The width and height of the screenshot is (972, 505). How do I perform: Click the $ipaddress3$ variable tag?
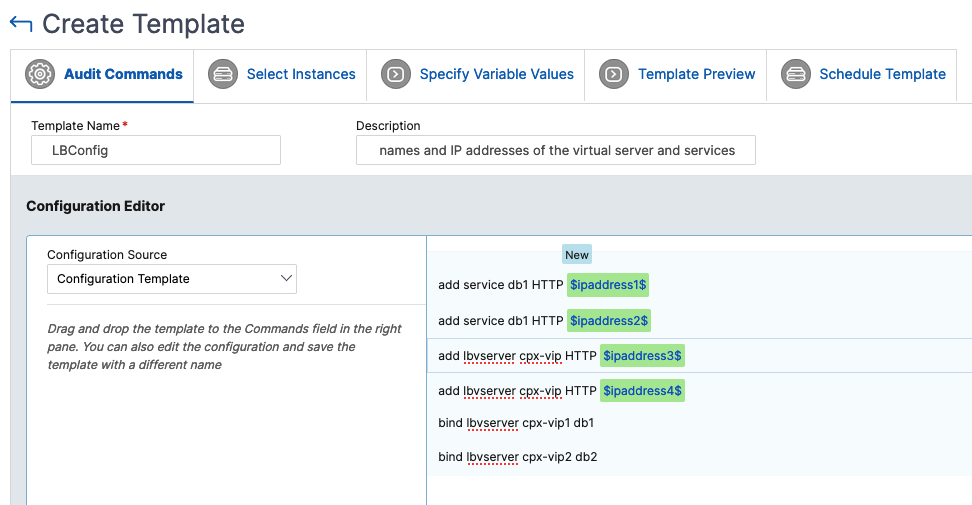(642, 356)
